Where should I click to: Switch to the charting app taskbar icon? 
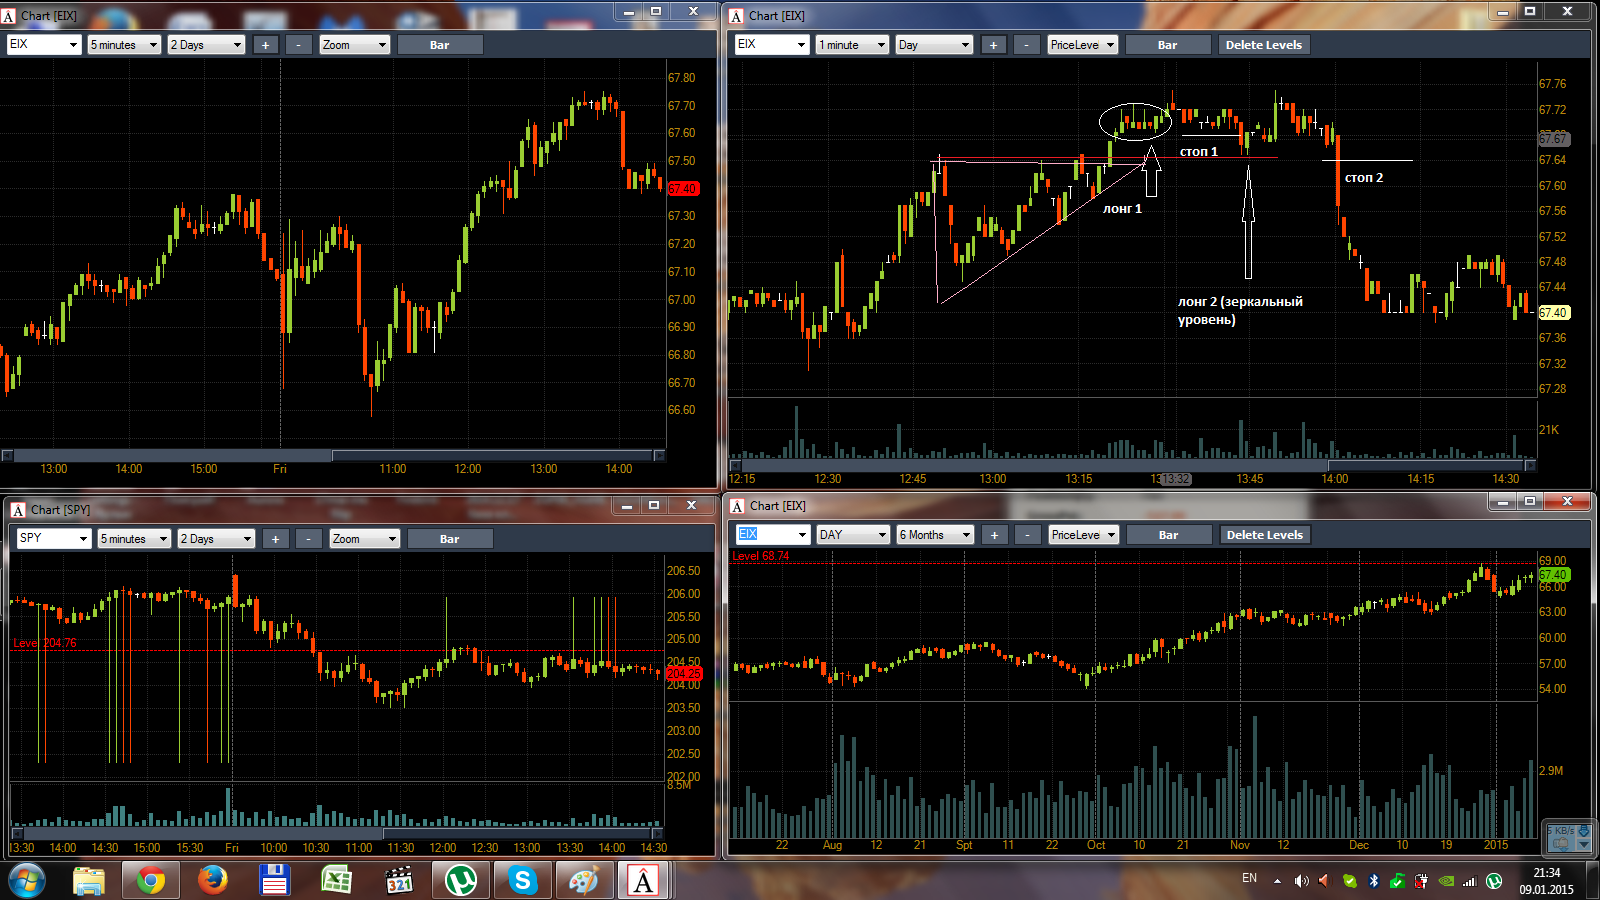coord(643,881)
